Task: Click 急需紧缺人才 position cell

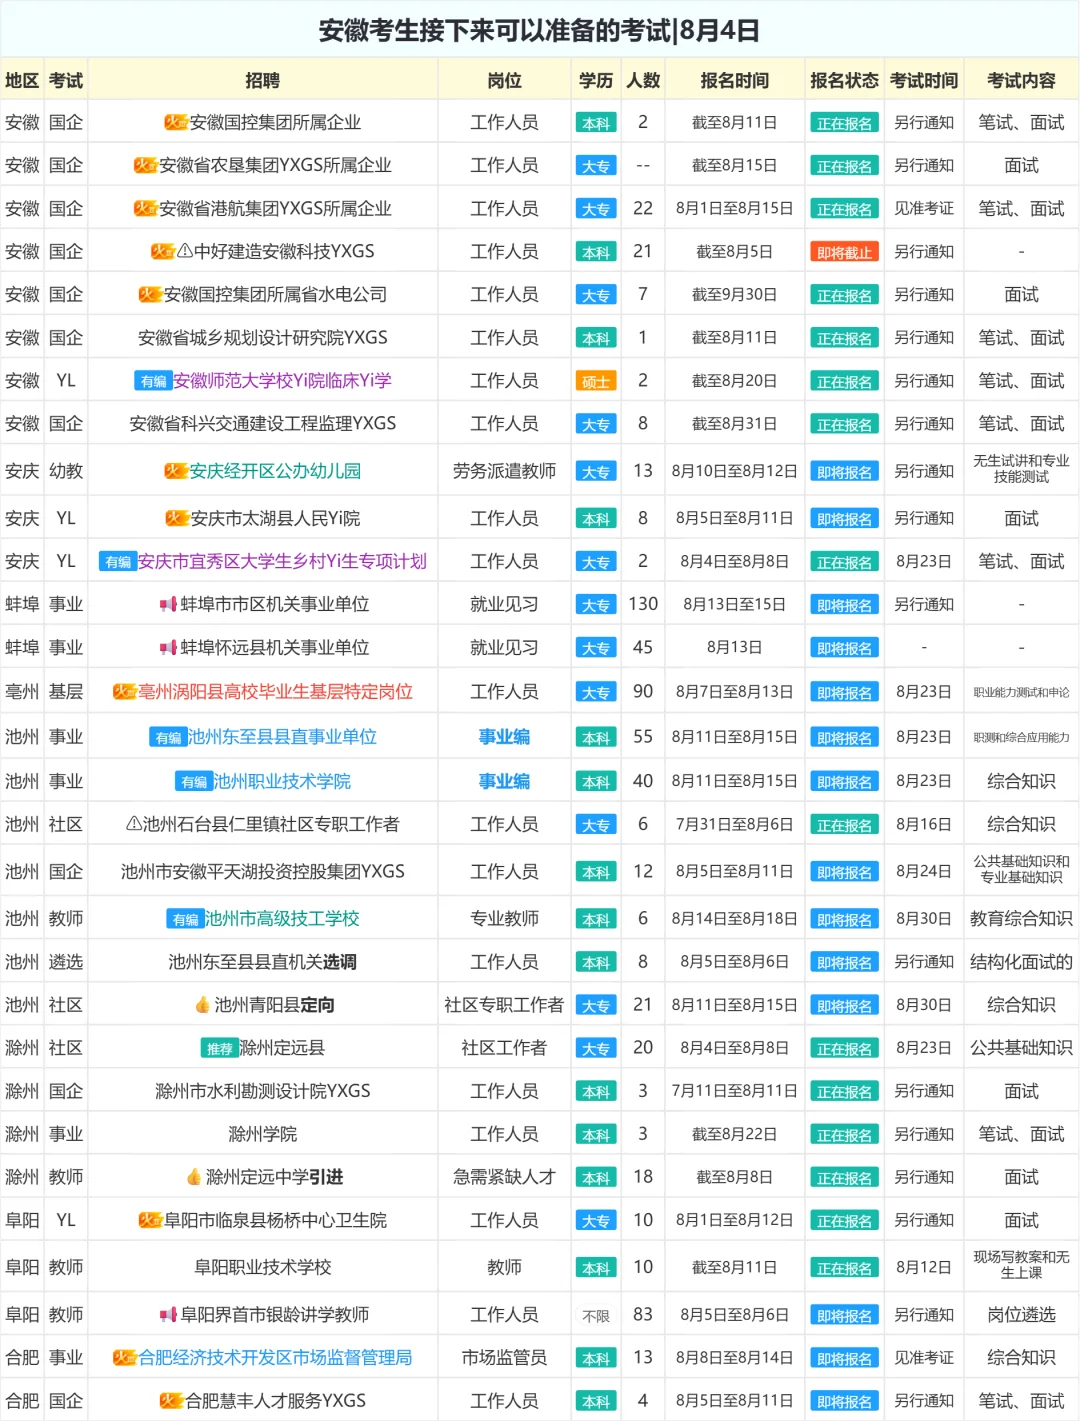Action: [504, 1177]
